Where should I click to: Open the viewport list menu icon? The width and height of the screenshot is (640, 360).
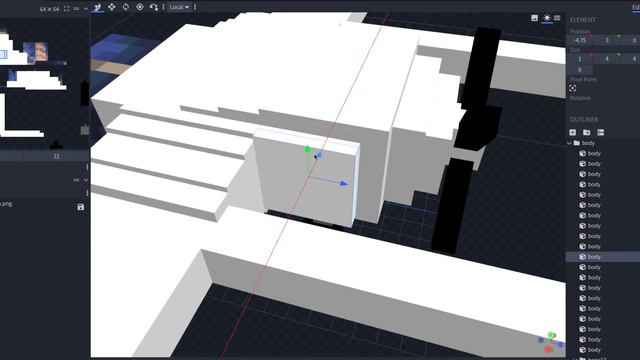(557, 18)
